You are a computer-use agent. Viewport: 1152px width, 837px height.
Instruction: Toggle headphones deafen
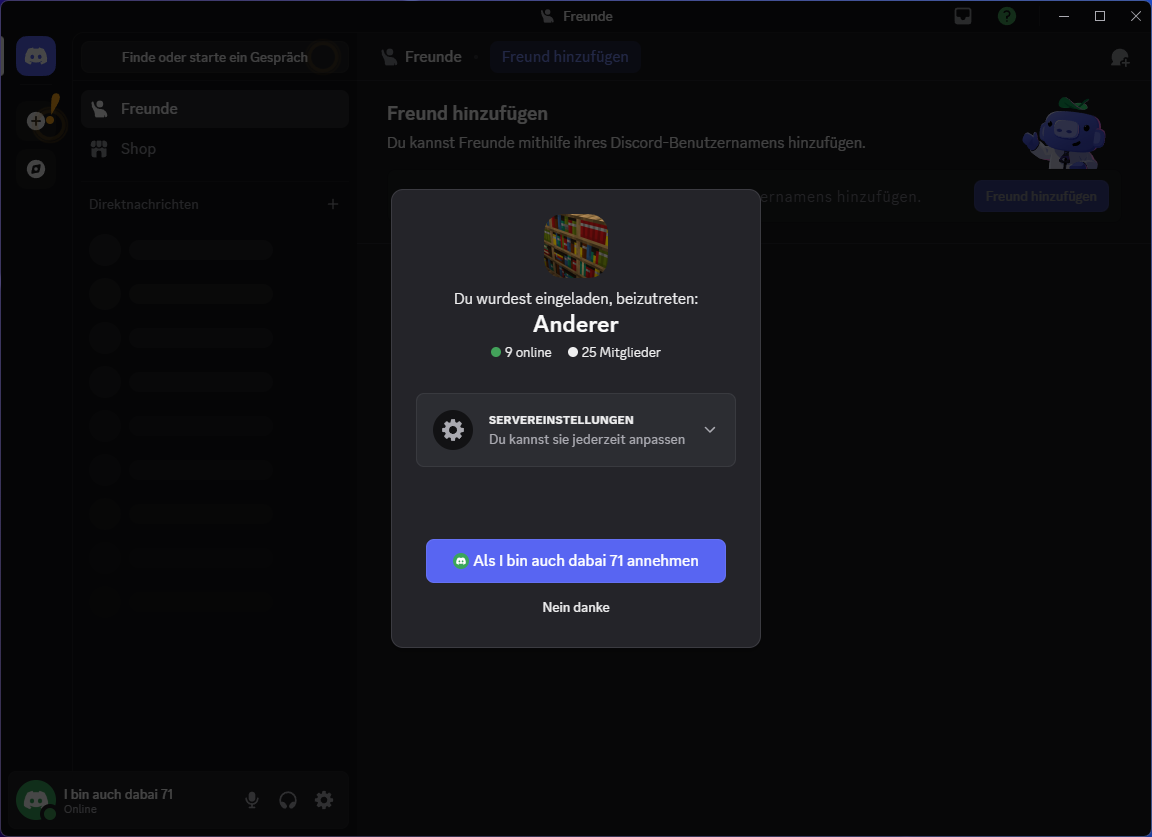pyautogui.click(x=288, y=800)
